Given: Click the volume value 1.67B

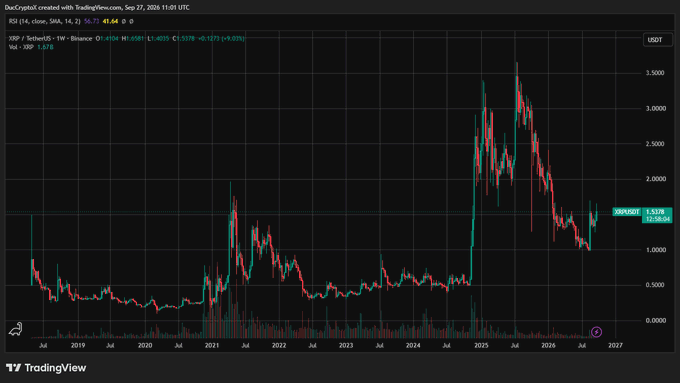Looking at the screenshot, I should pyautogui.click(x=45, y=47).
